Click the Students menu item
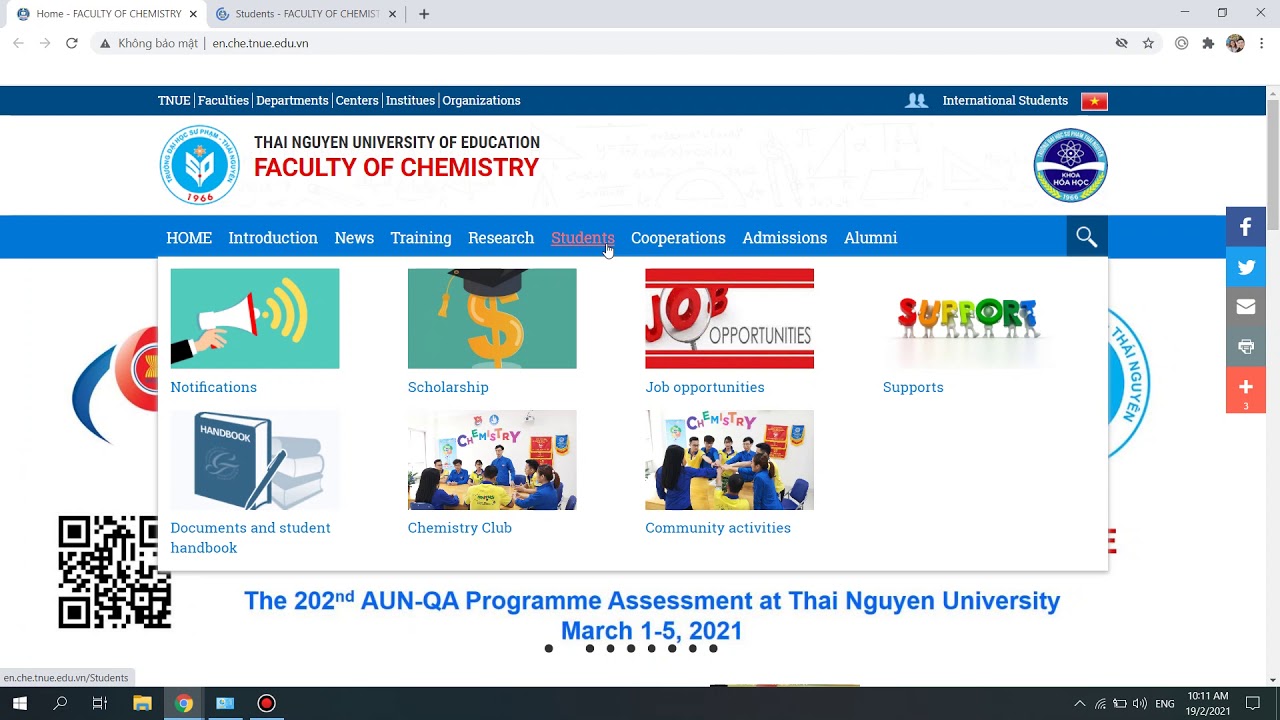Screen dimensions: 1280x720 pyautogui.click(x=583, y=238)
